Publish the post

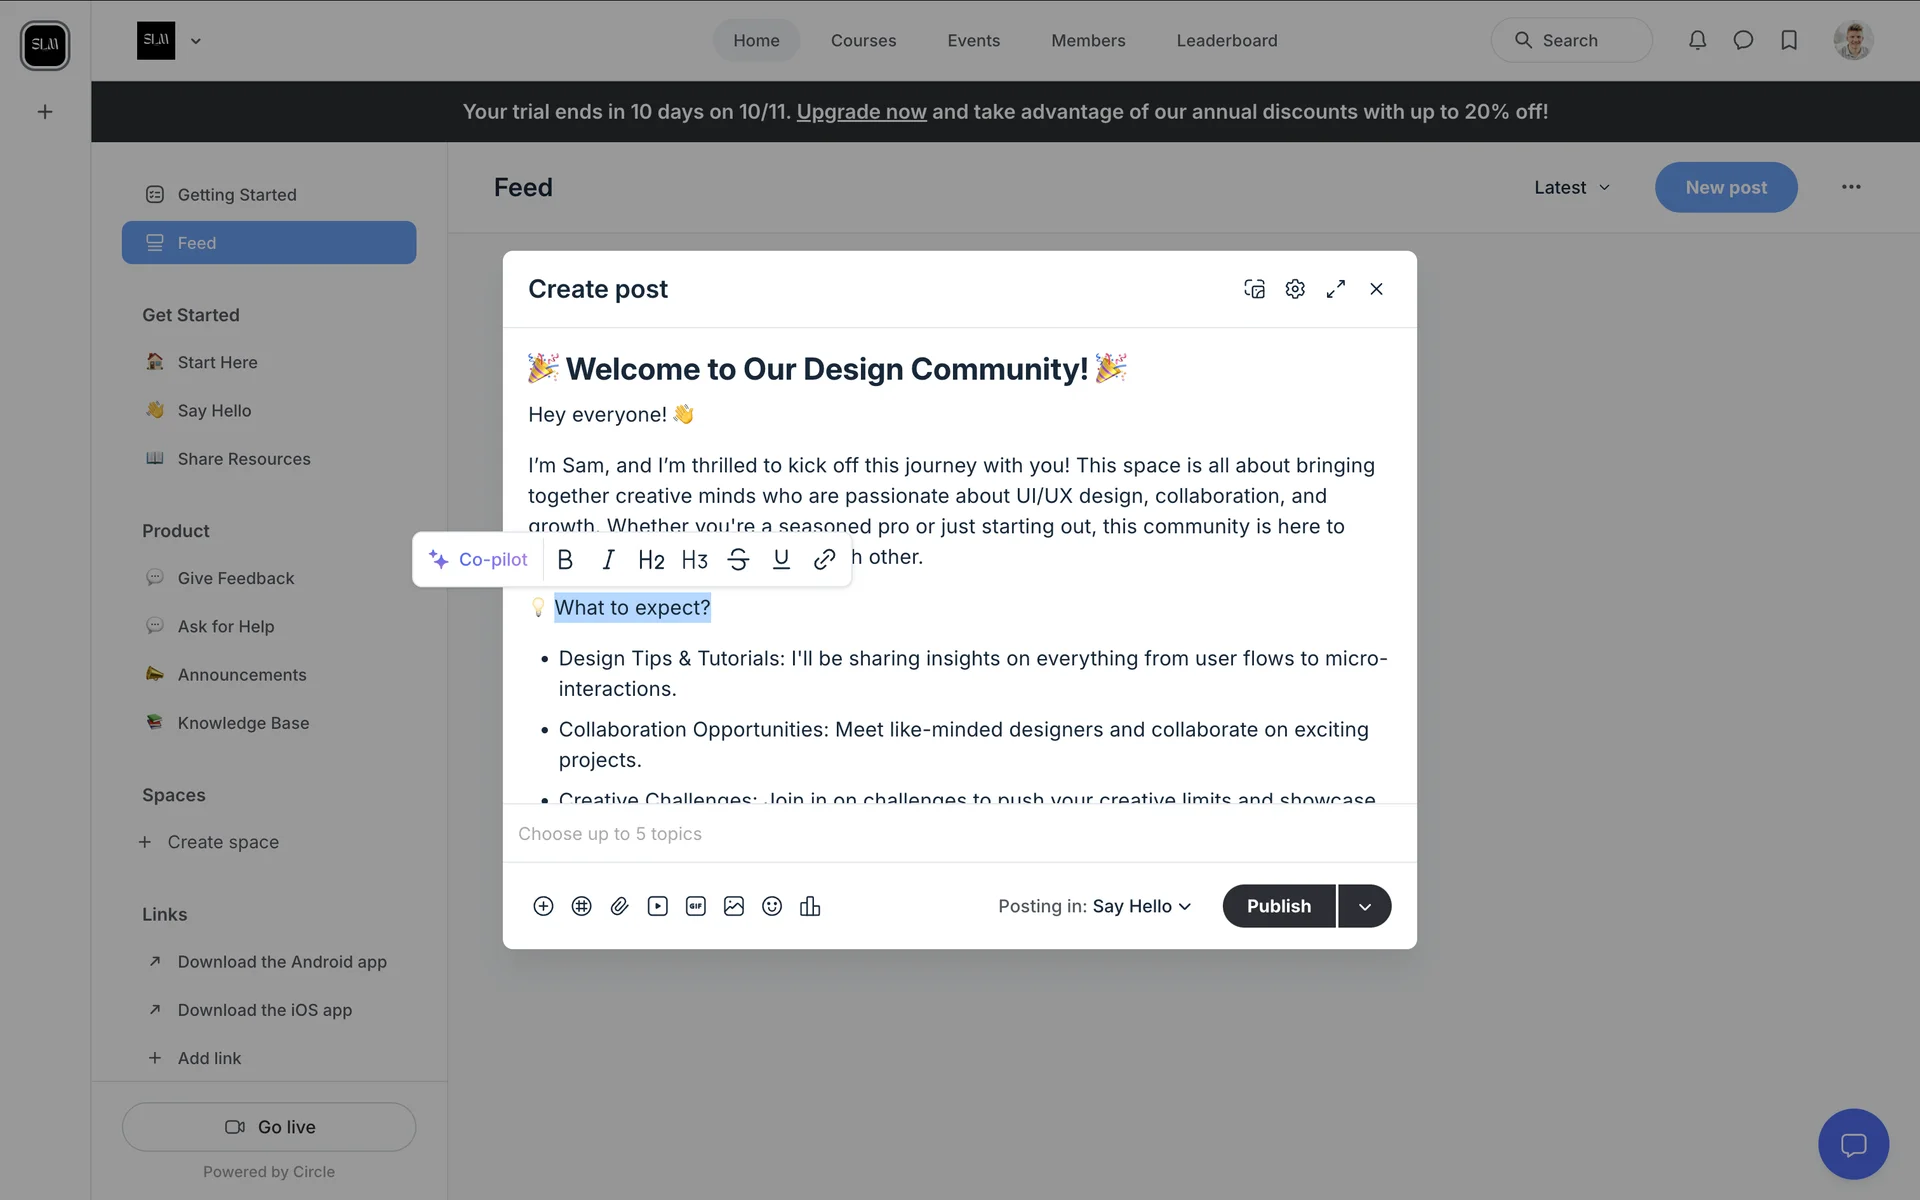coord(1278,906)
